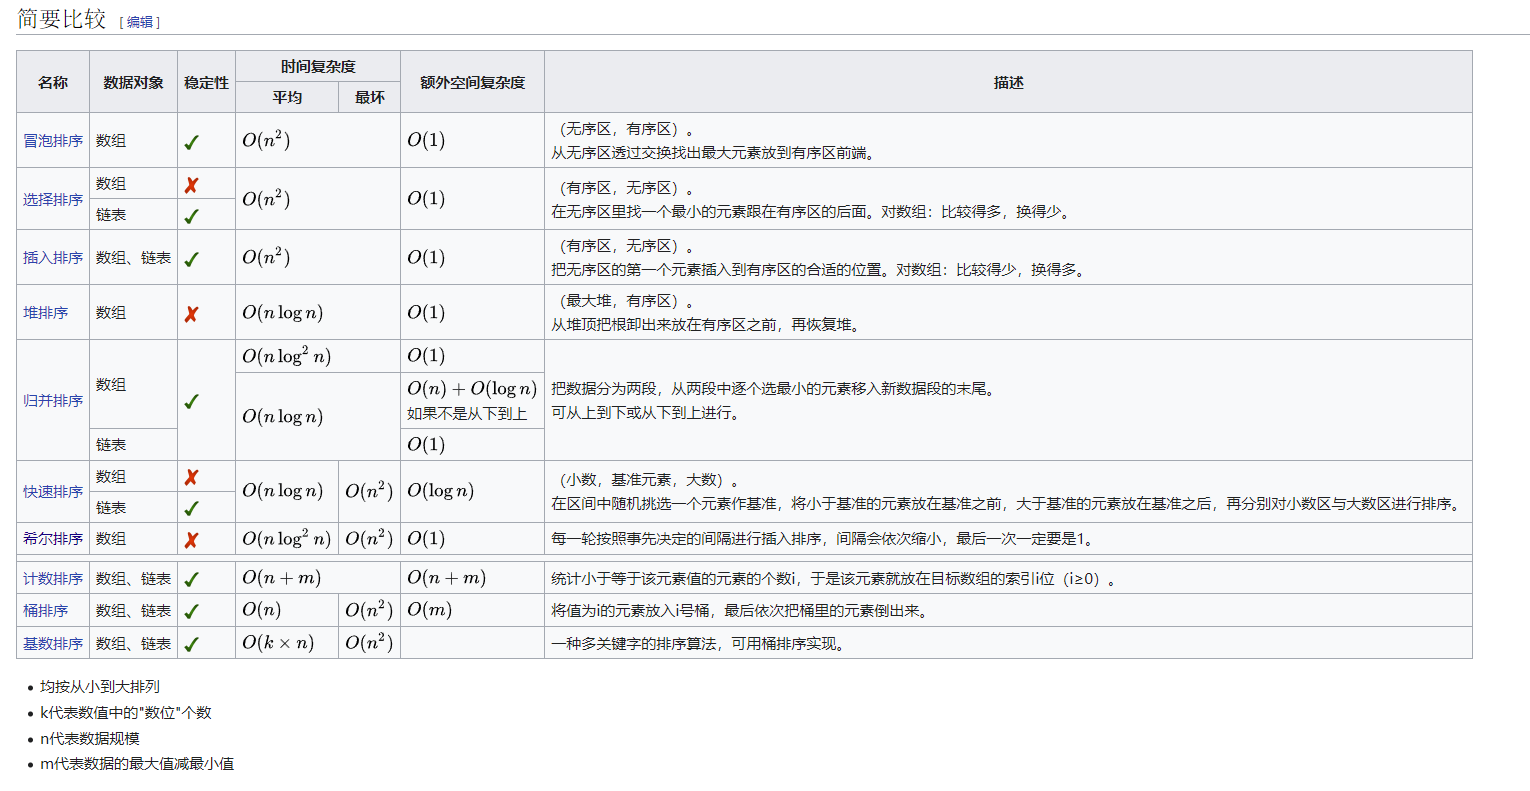1530x791 pixels.
Task: Click the description starting 把数据分为两段
Action: click(776, 389)
